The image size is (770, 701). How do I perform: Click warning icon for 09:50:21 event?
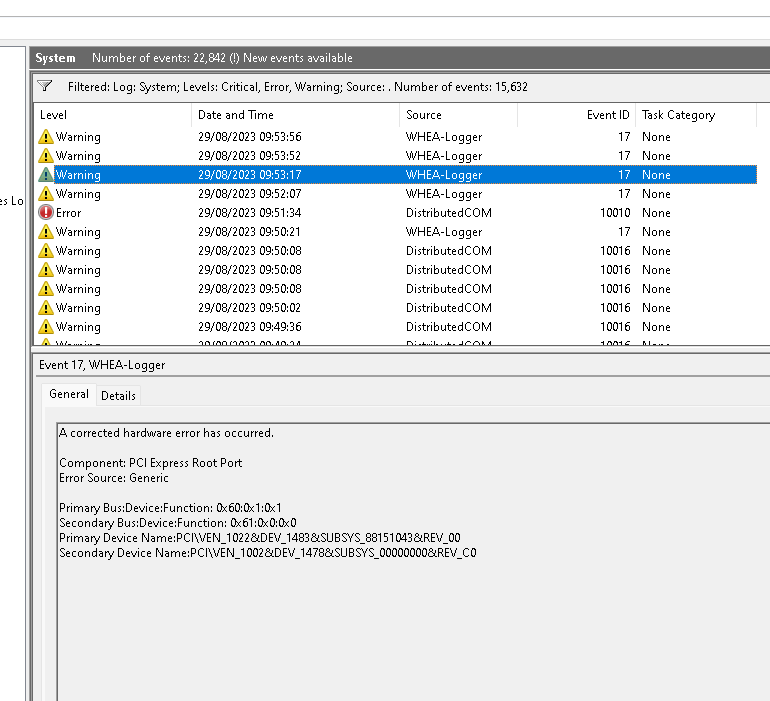pyautogui.click(x=46, y=232)
